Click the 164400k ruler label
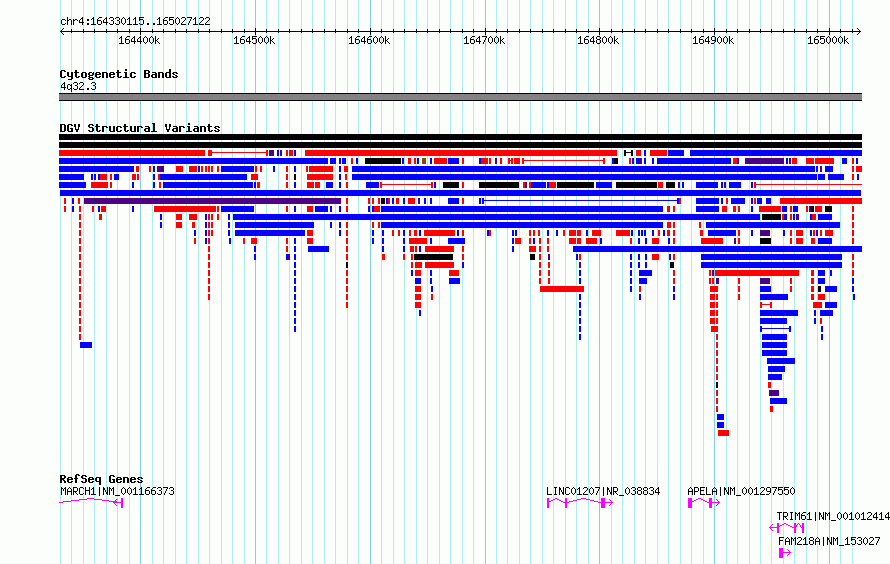 click(139, 40)
